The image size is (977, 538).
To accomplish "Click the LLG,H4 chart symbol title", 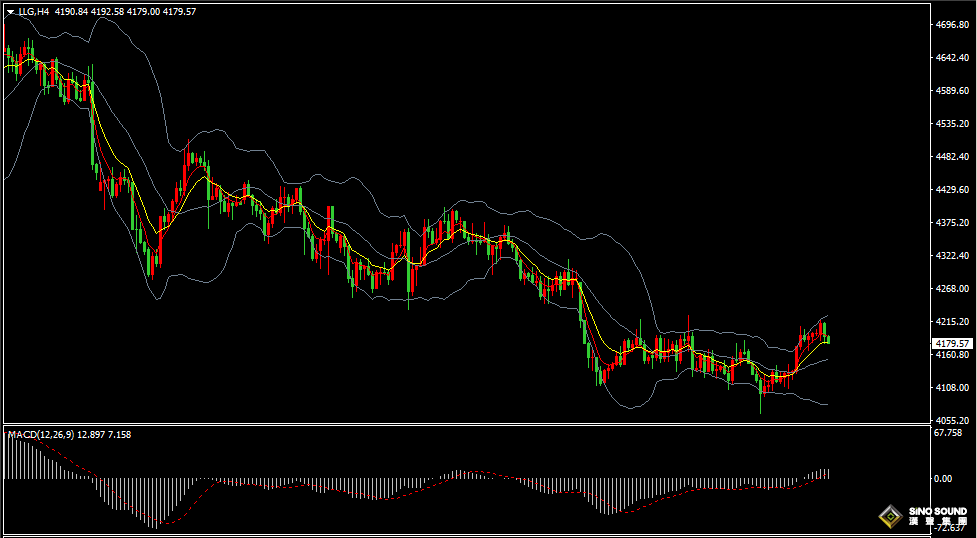I will pyautogui.click(x=34, y=11).
